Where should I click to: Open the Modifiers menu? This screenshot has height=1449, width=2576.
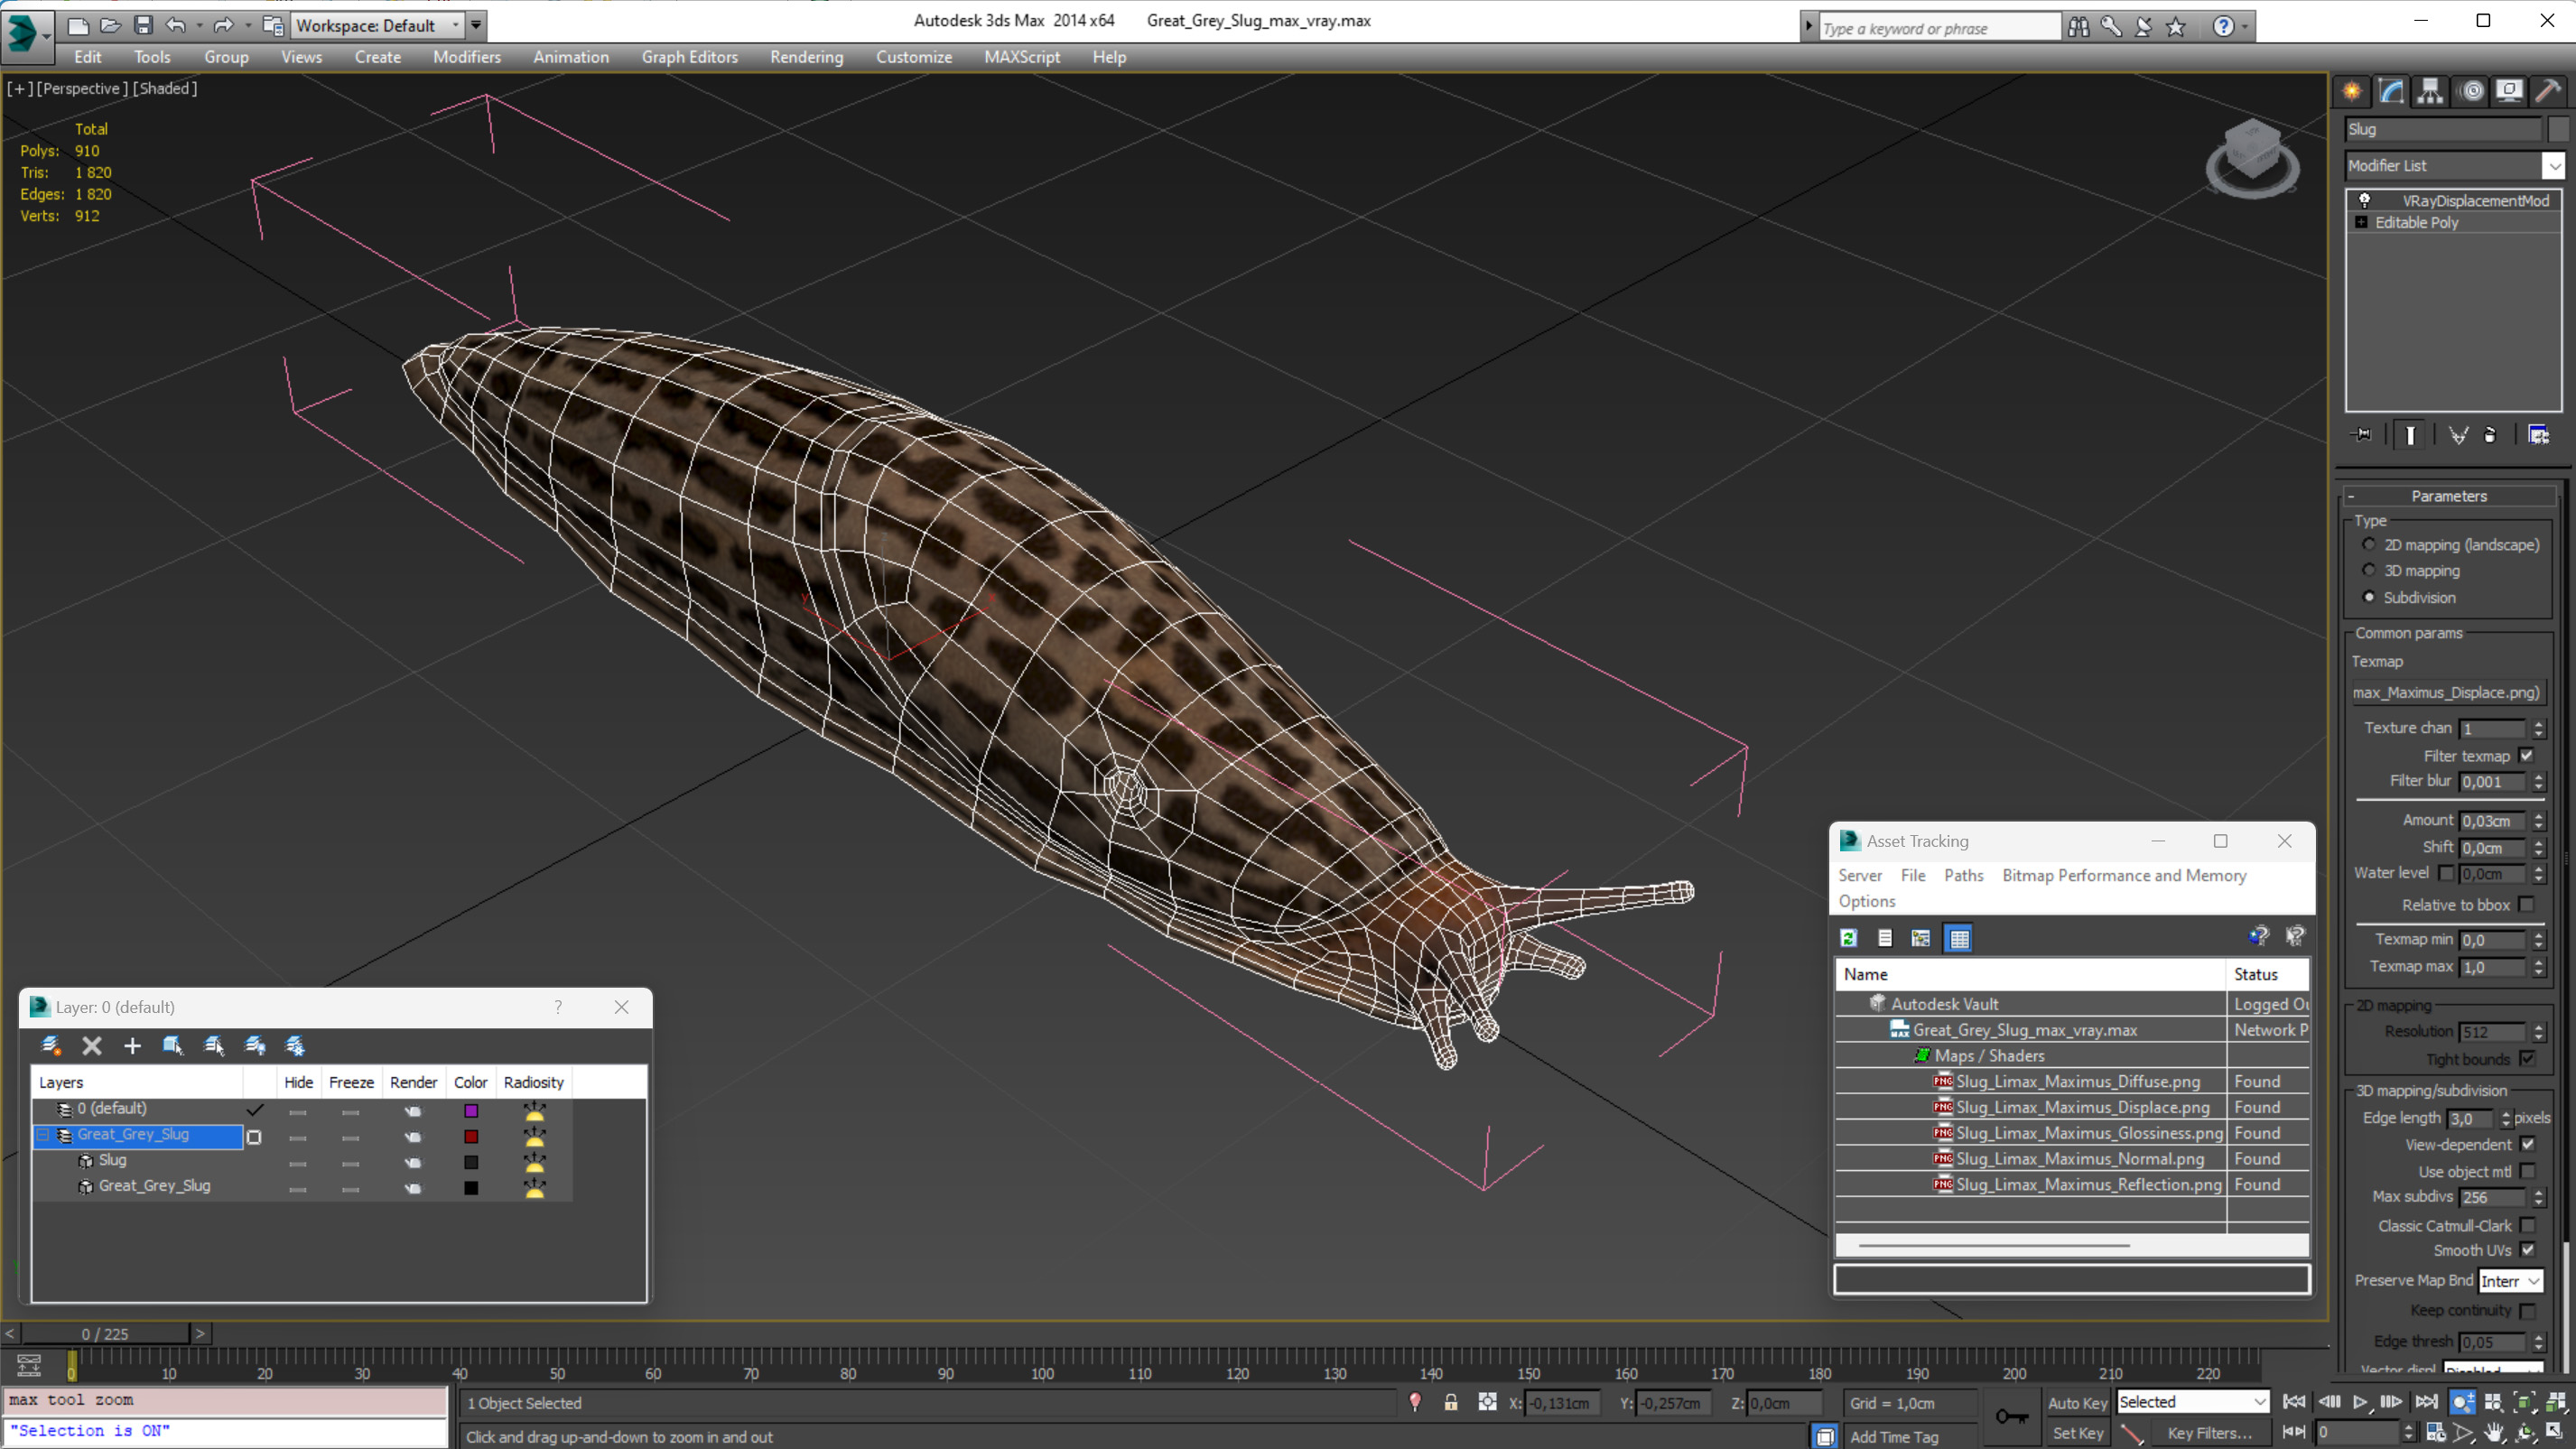[x=467, y=57]
